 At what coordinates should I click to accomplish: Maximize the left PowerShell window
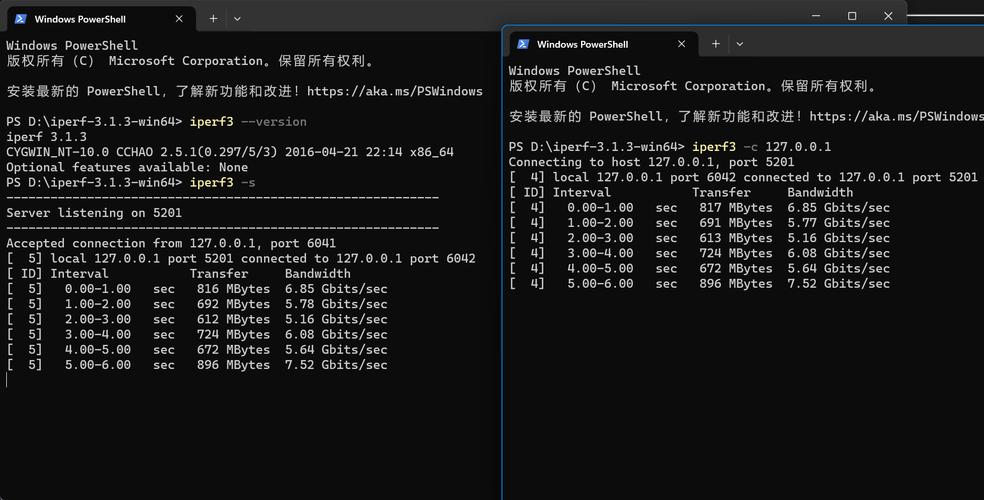click(x=852, y=16)
